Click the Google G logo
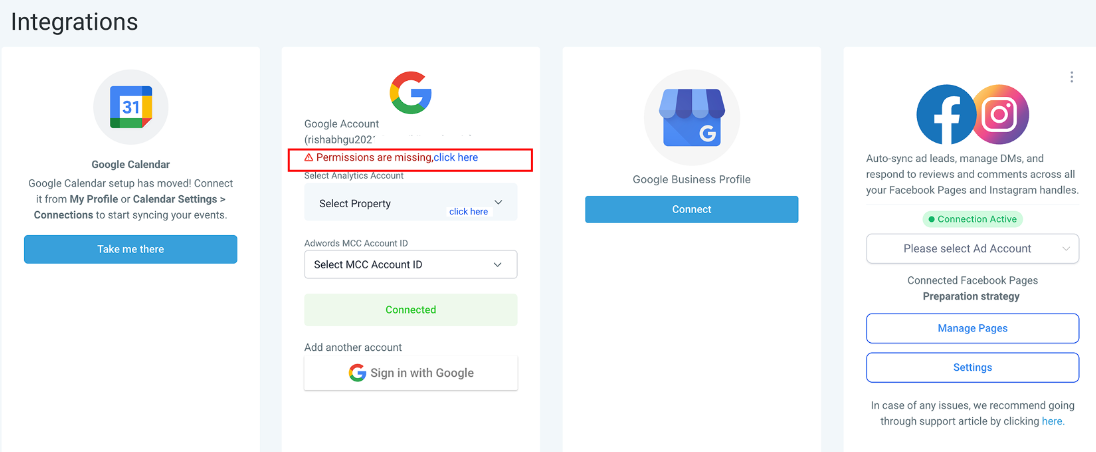This screenshot has height=452, width=1096. (x=410, y=92)
